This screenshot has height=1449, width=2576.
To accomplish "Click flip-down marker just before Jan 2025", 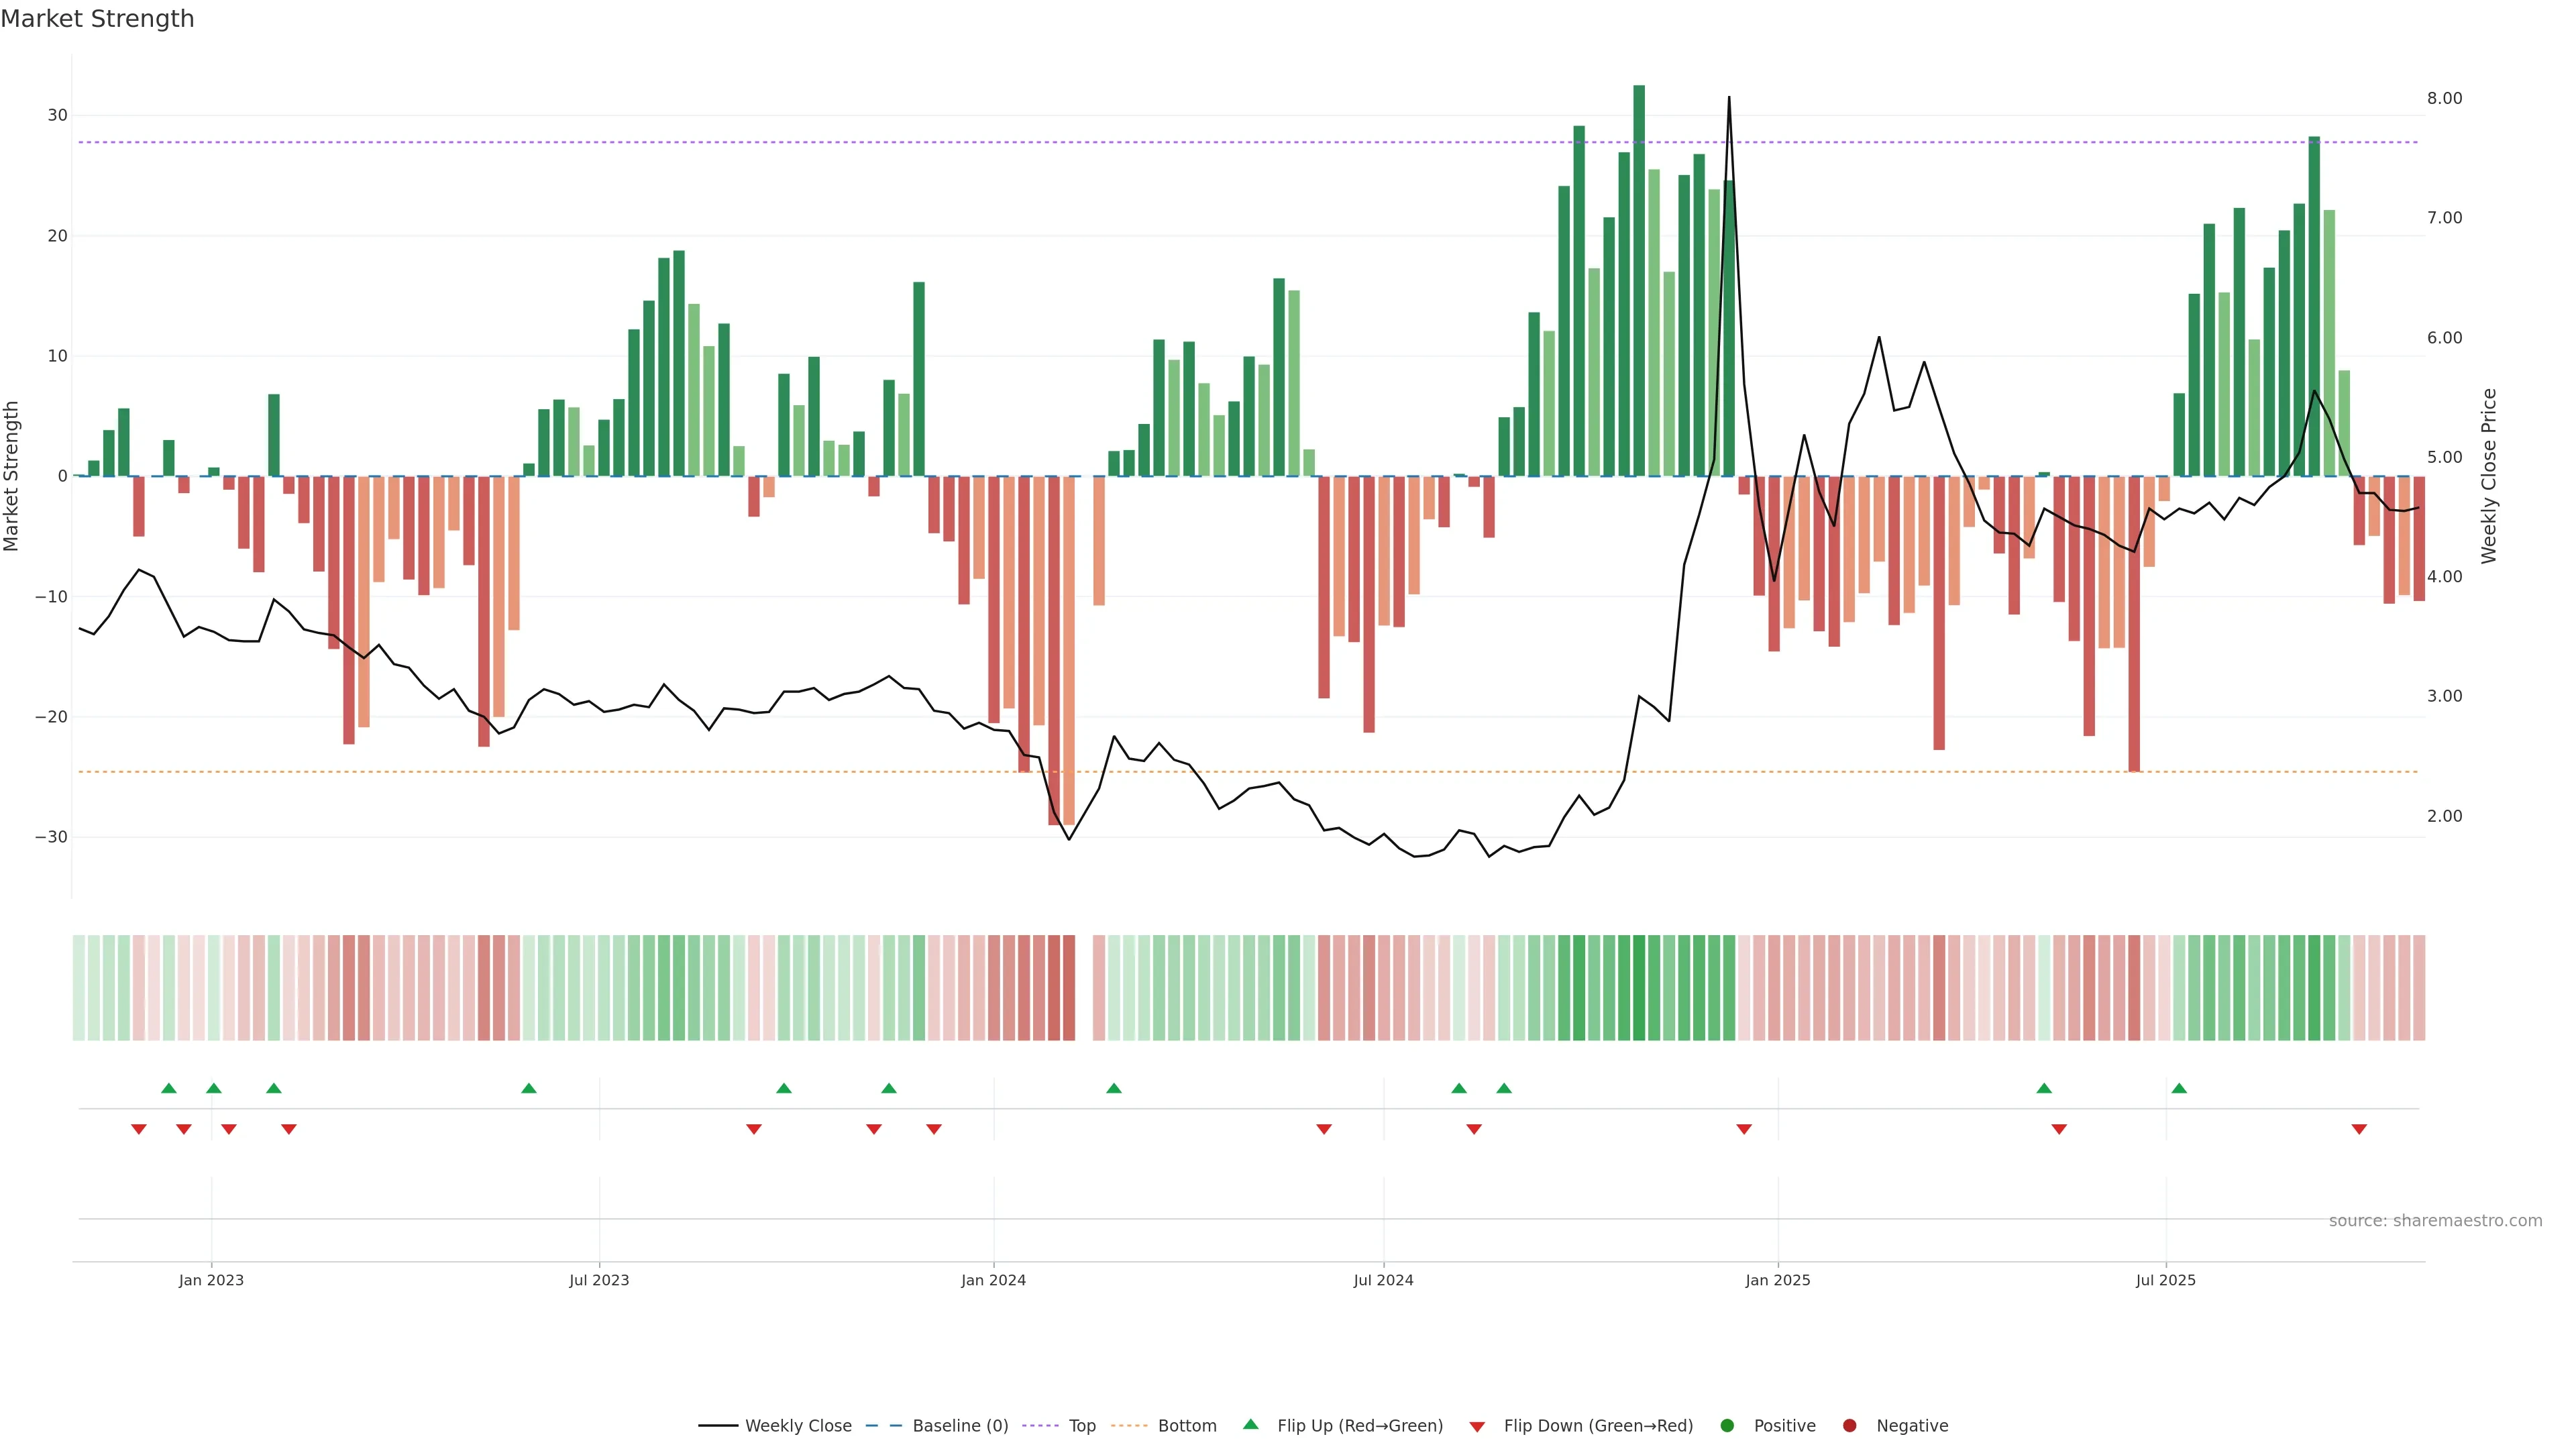I will (1744, 1129).
